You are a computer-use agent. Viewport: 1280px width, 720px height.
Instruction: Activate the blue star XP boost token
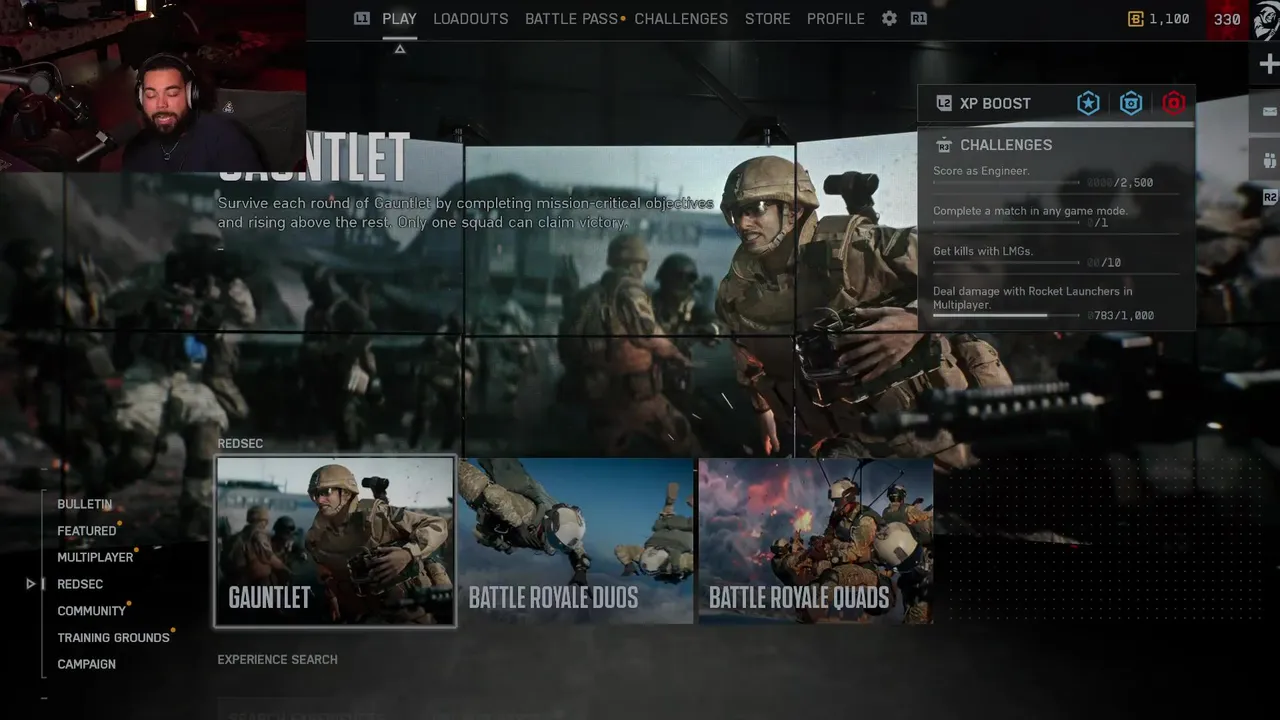1088,103
